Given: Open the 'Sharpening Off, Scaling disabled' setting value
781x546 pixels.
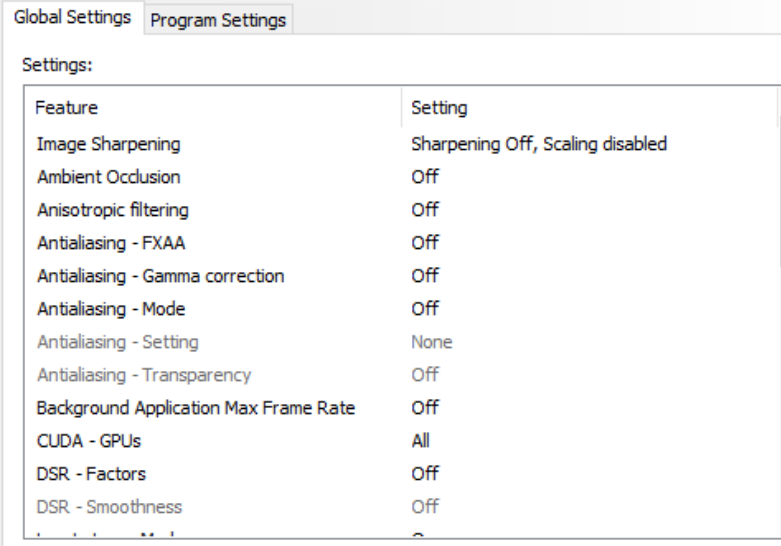Looking at the screenshot, I should (539, 144).
